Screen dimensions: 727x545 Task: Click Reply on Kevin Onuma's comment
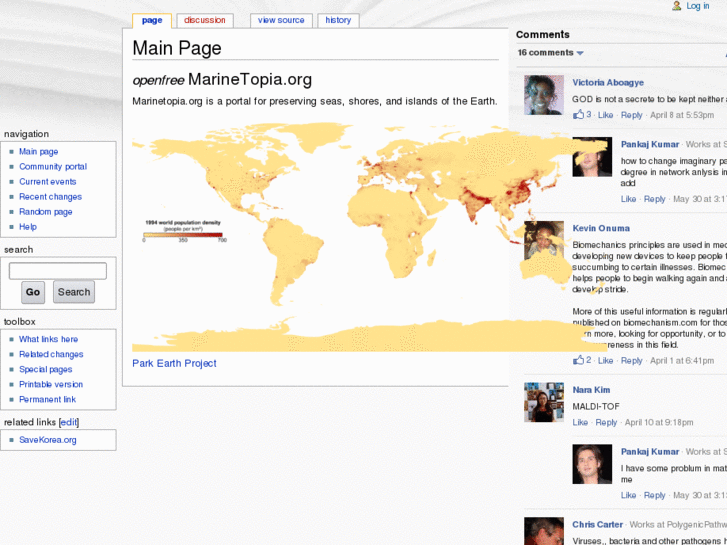coord(631,360)
